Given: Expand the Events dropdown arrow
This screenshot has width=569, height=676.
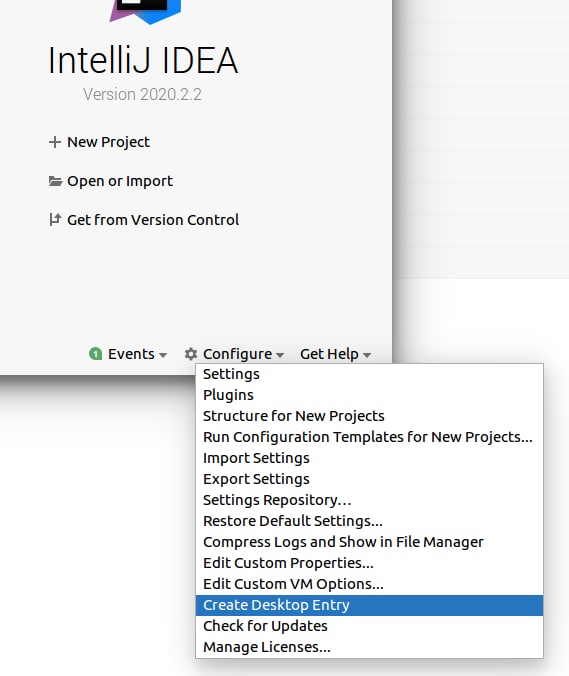Looking at the screenshot, I should pyautogui.click(x=163, y=355).
